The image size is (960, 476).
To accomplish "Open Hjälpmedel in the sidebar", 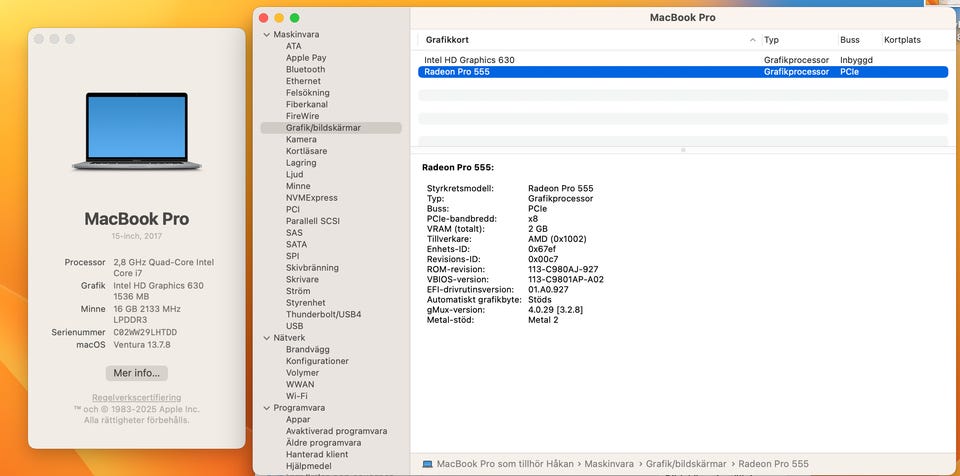I will point(309,466).
